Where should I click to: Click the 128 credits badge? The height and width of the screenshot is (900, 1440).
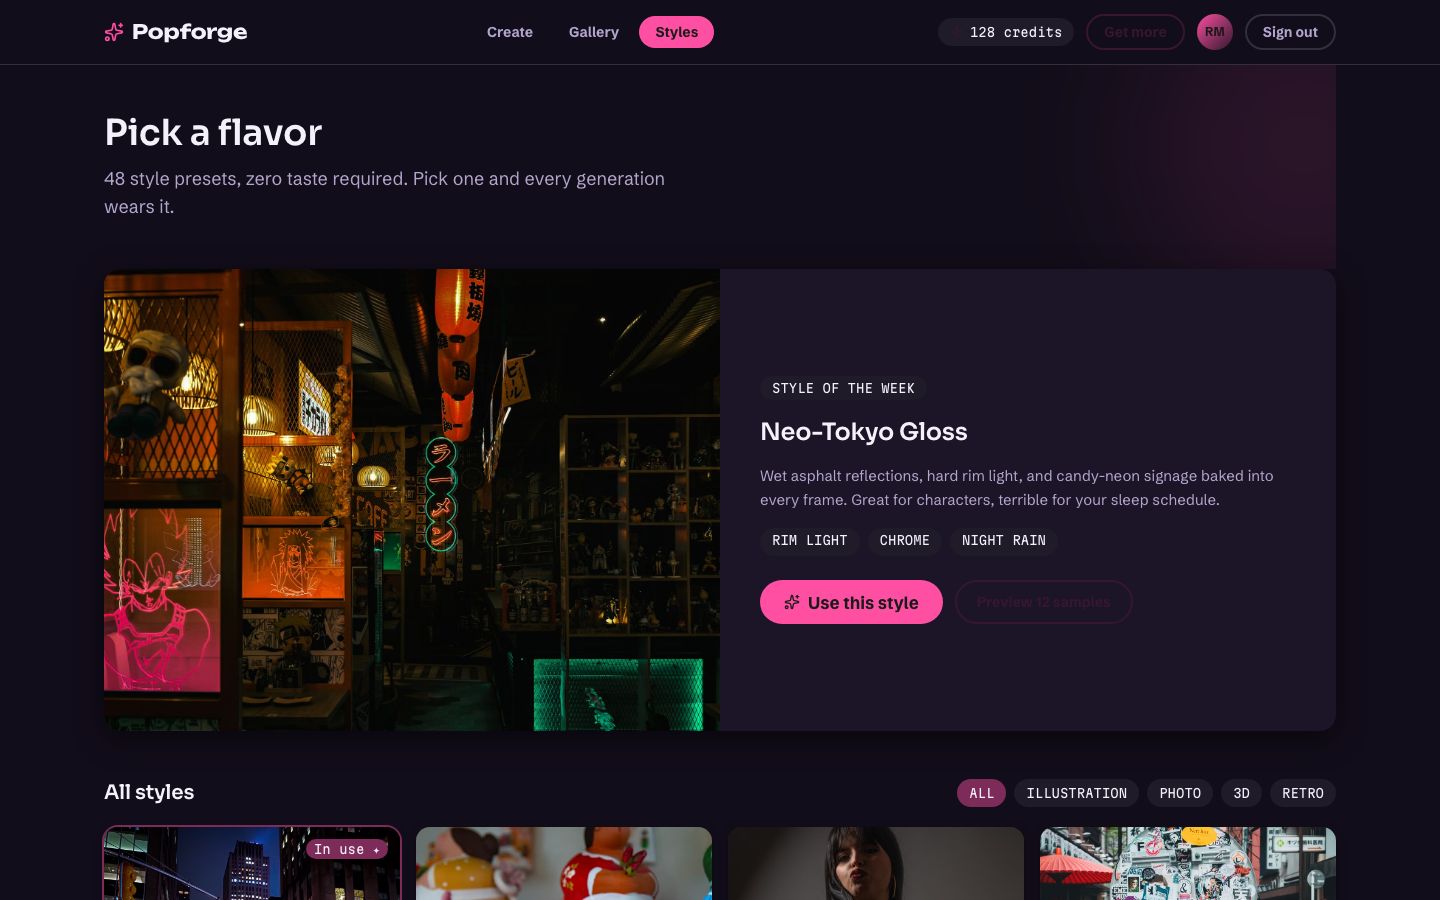click(1006, 32)
